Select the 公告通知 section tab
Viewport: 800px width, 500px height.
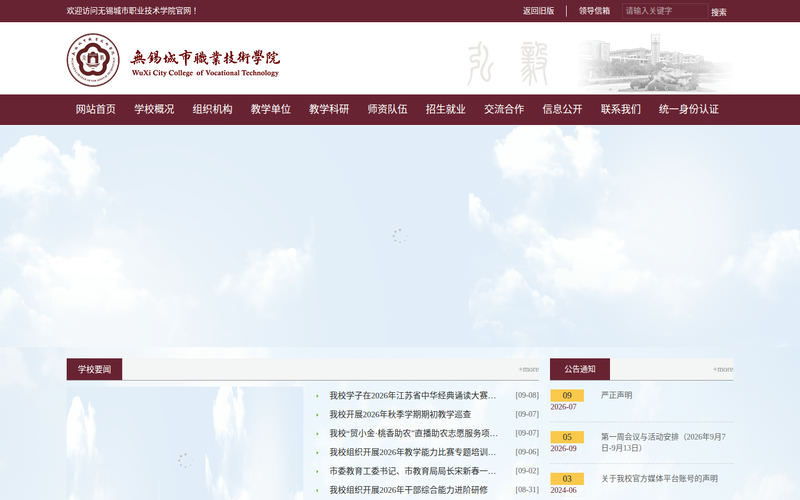[x=580, y=369]
